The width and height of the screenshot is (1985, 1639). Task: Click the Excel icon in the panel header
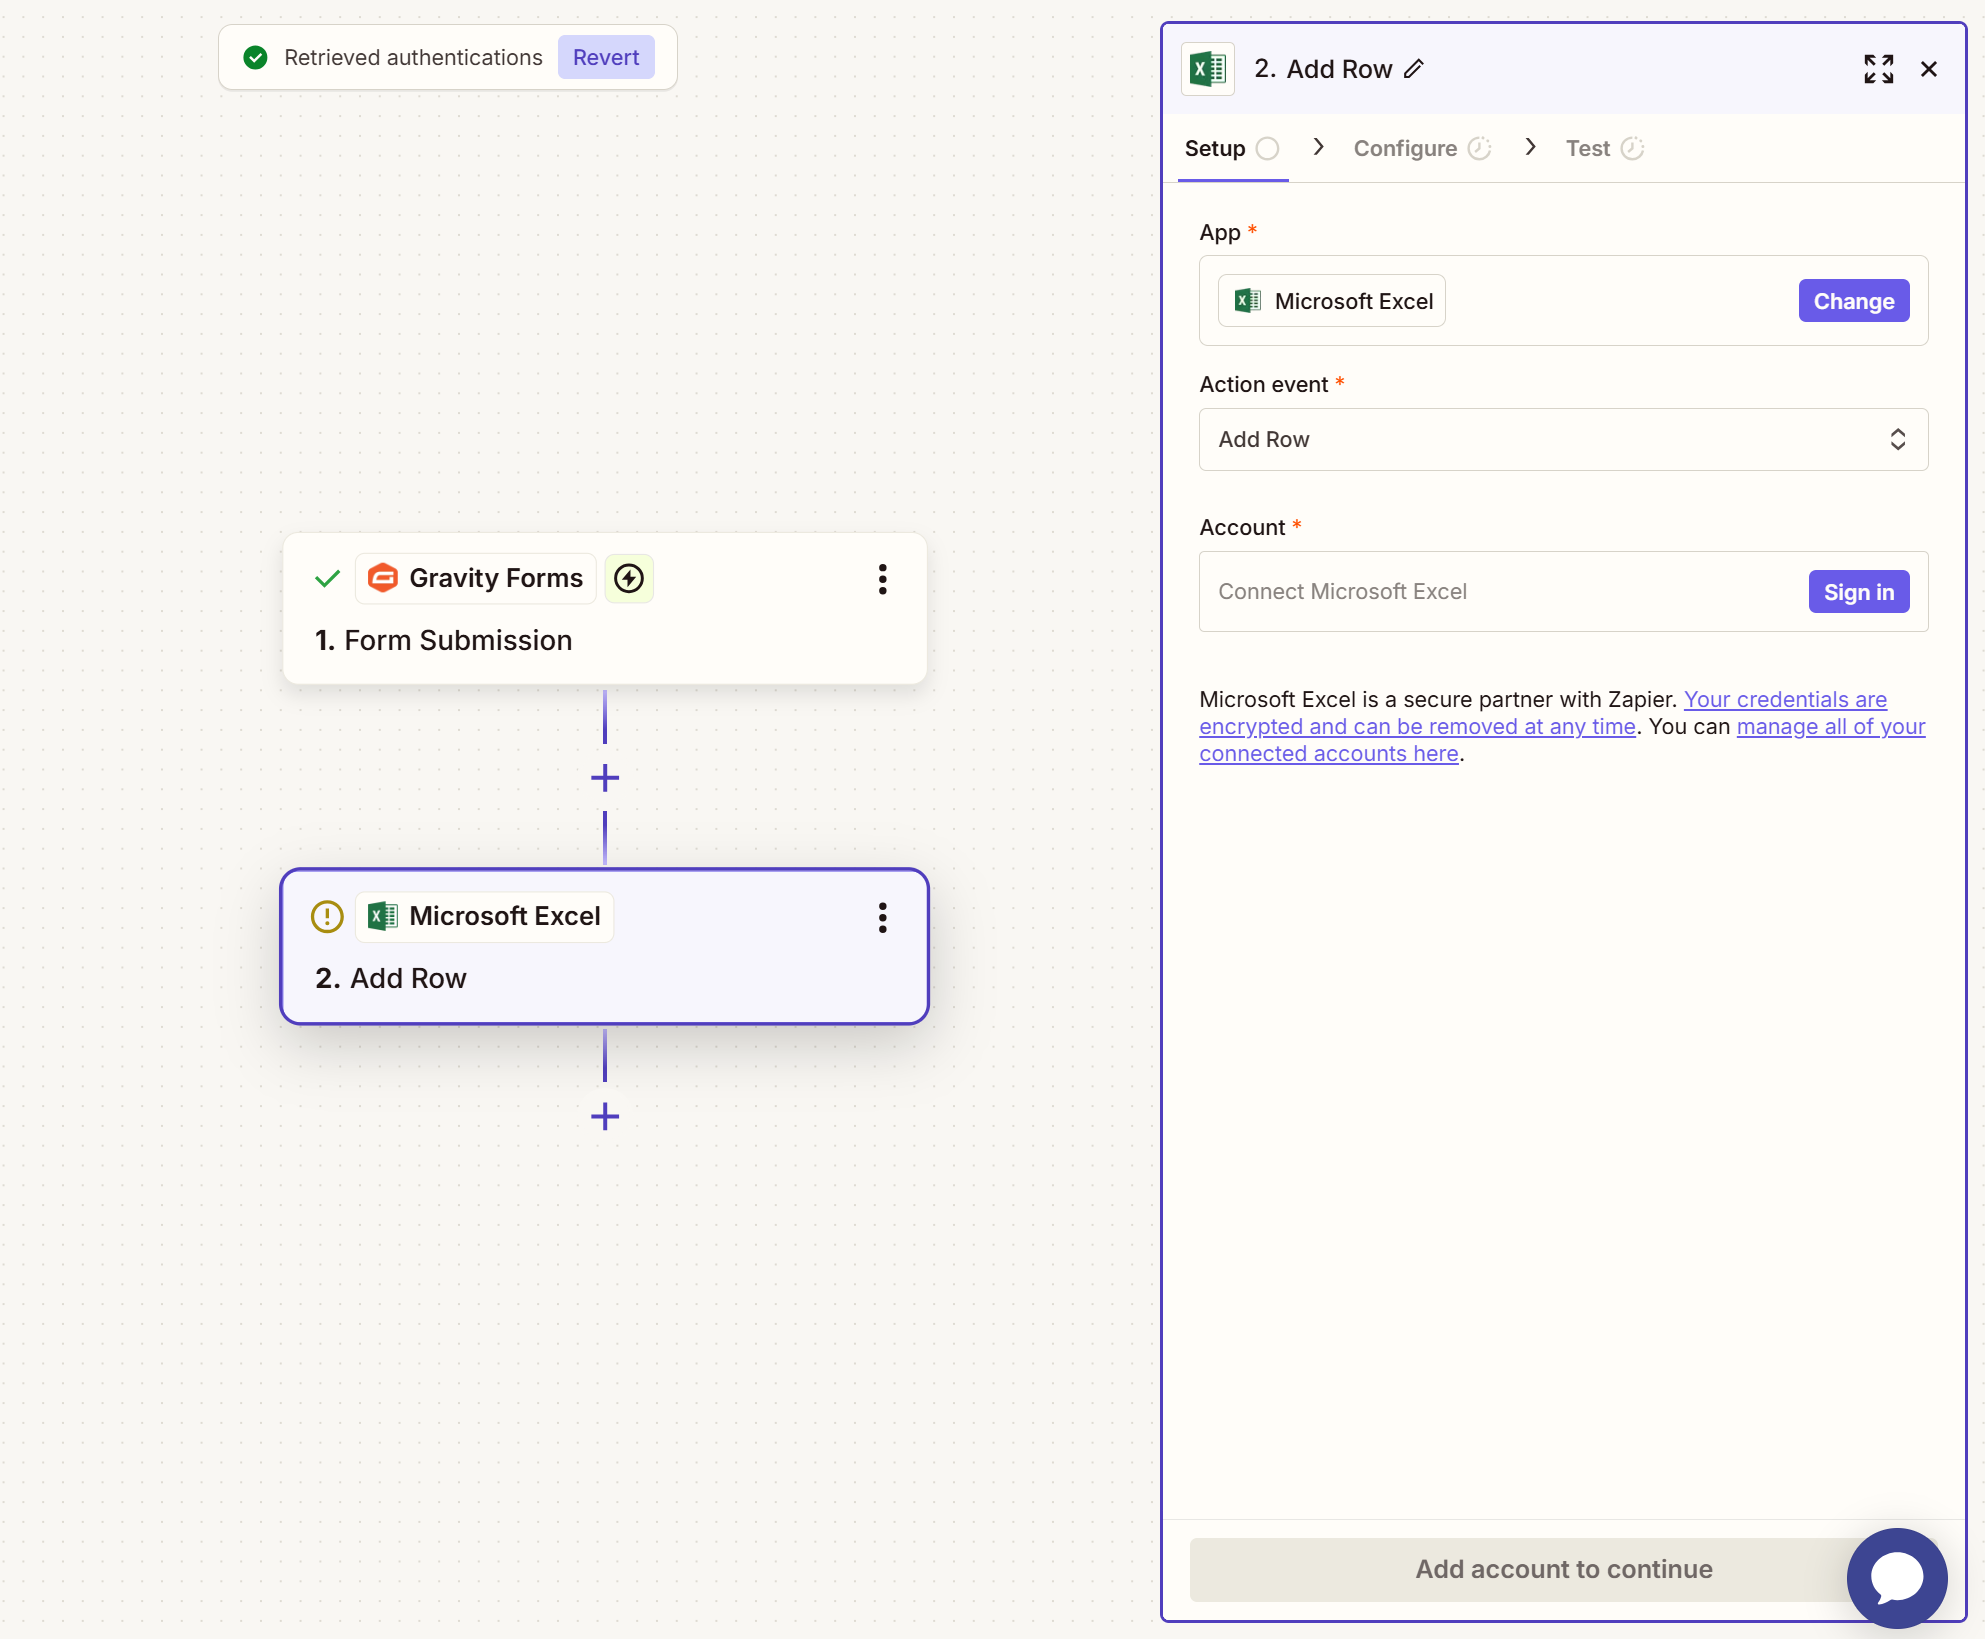point(1207,69)
